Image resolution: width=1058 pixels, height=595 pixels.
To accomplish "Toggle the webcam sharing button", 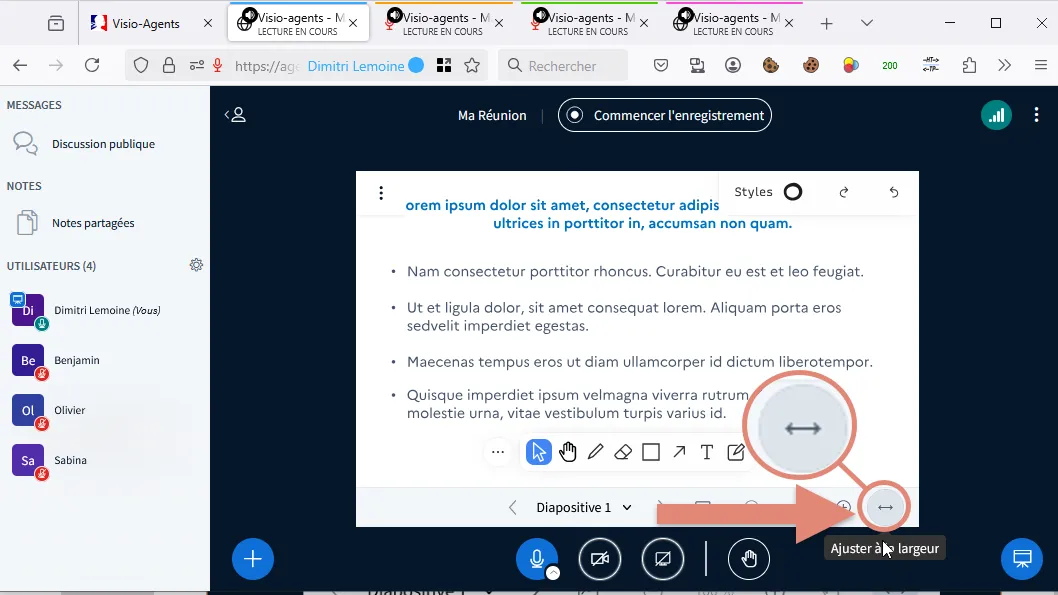I will 600,559.
